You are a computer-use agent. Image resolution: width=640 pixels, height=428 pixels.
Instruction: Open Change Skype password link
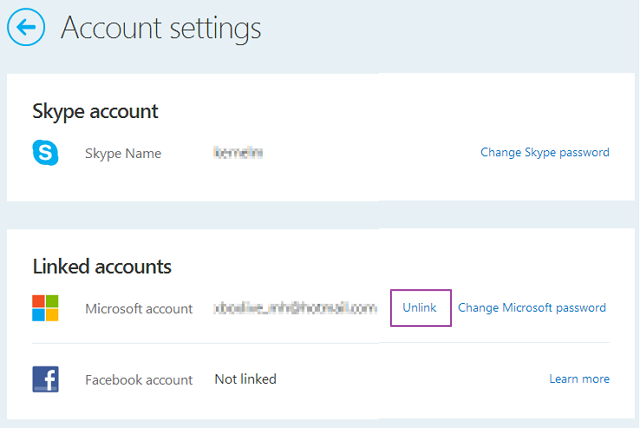click(x=544, y=153)
